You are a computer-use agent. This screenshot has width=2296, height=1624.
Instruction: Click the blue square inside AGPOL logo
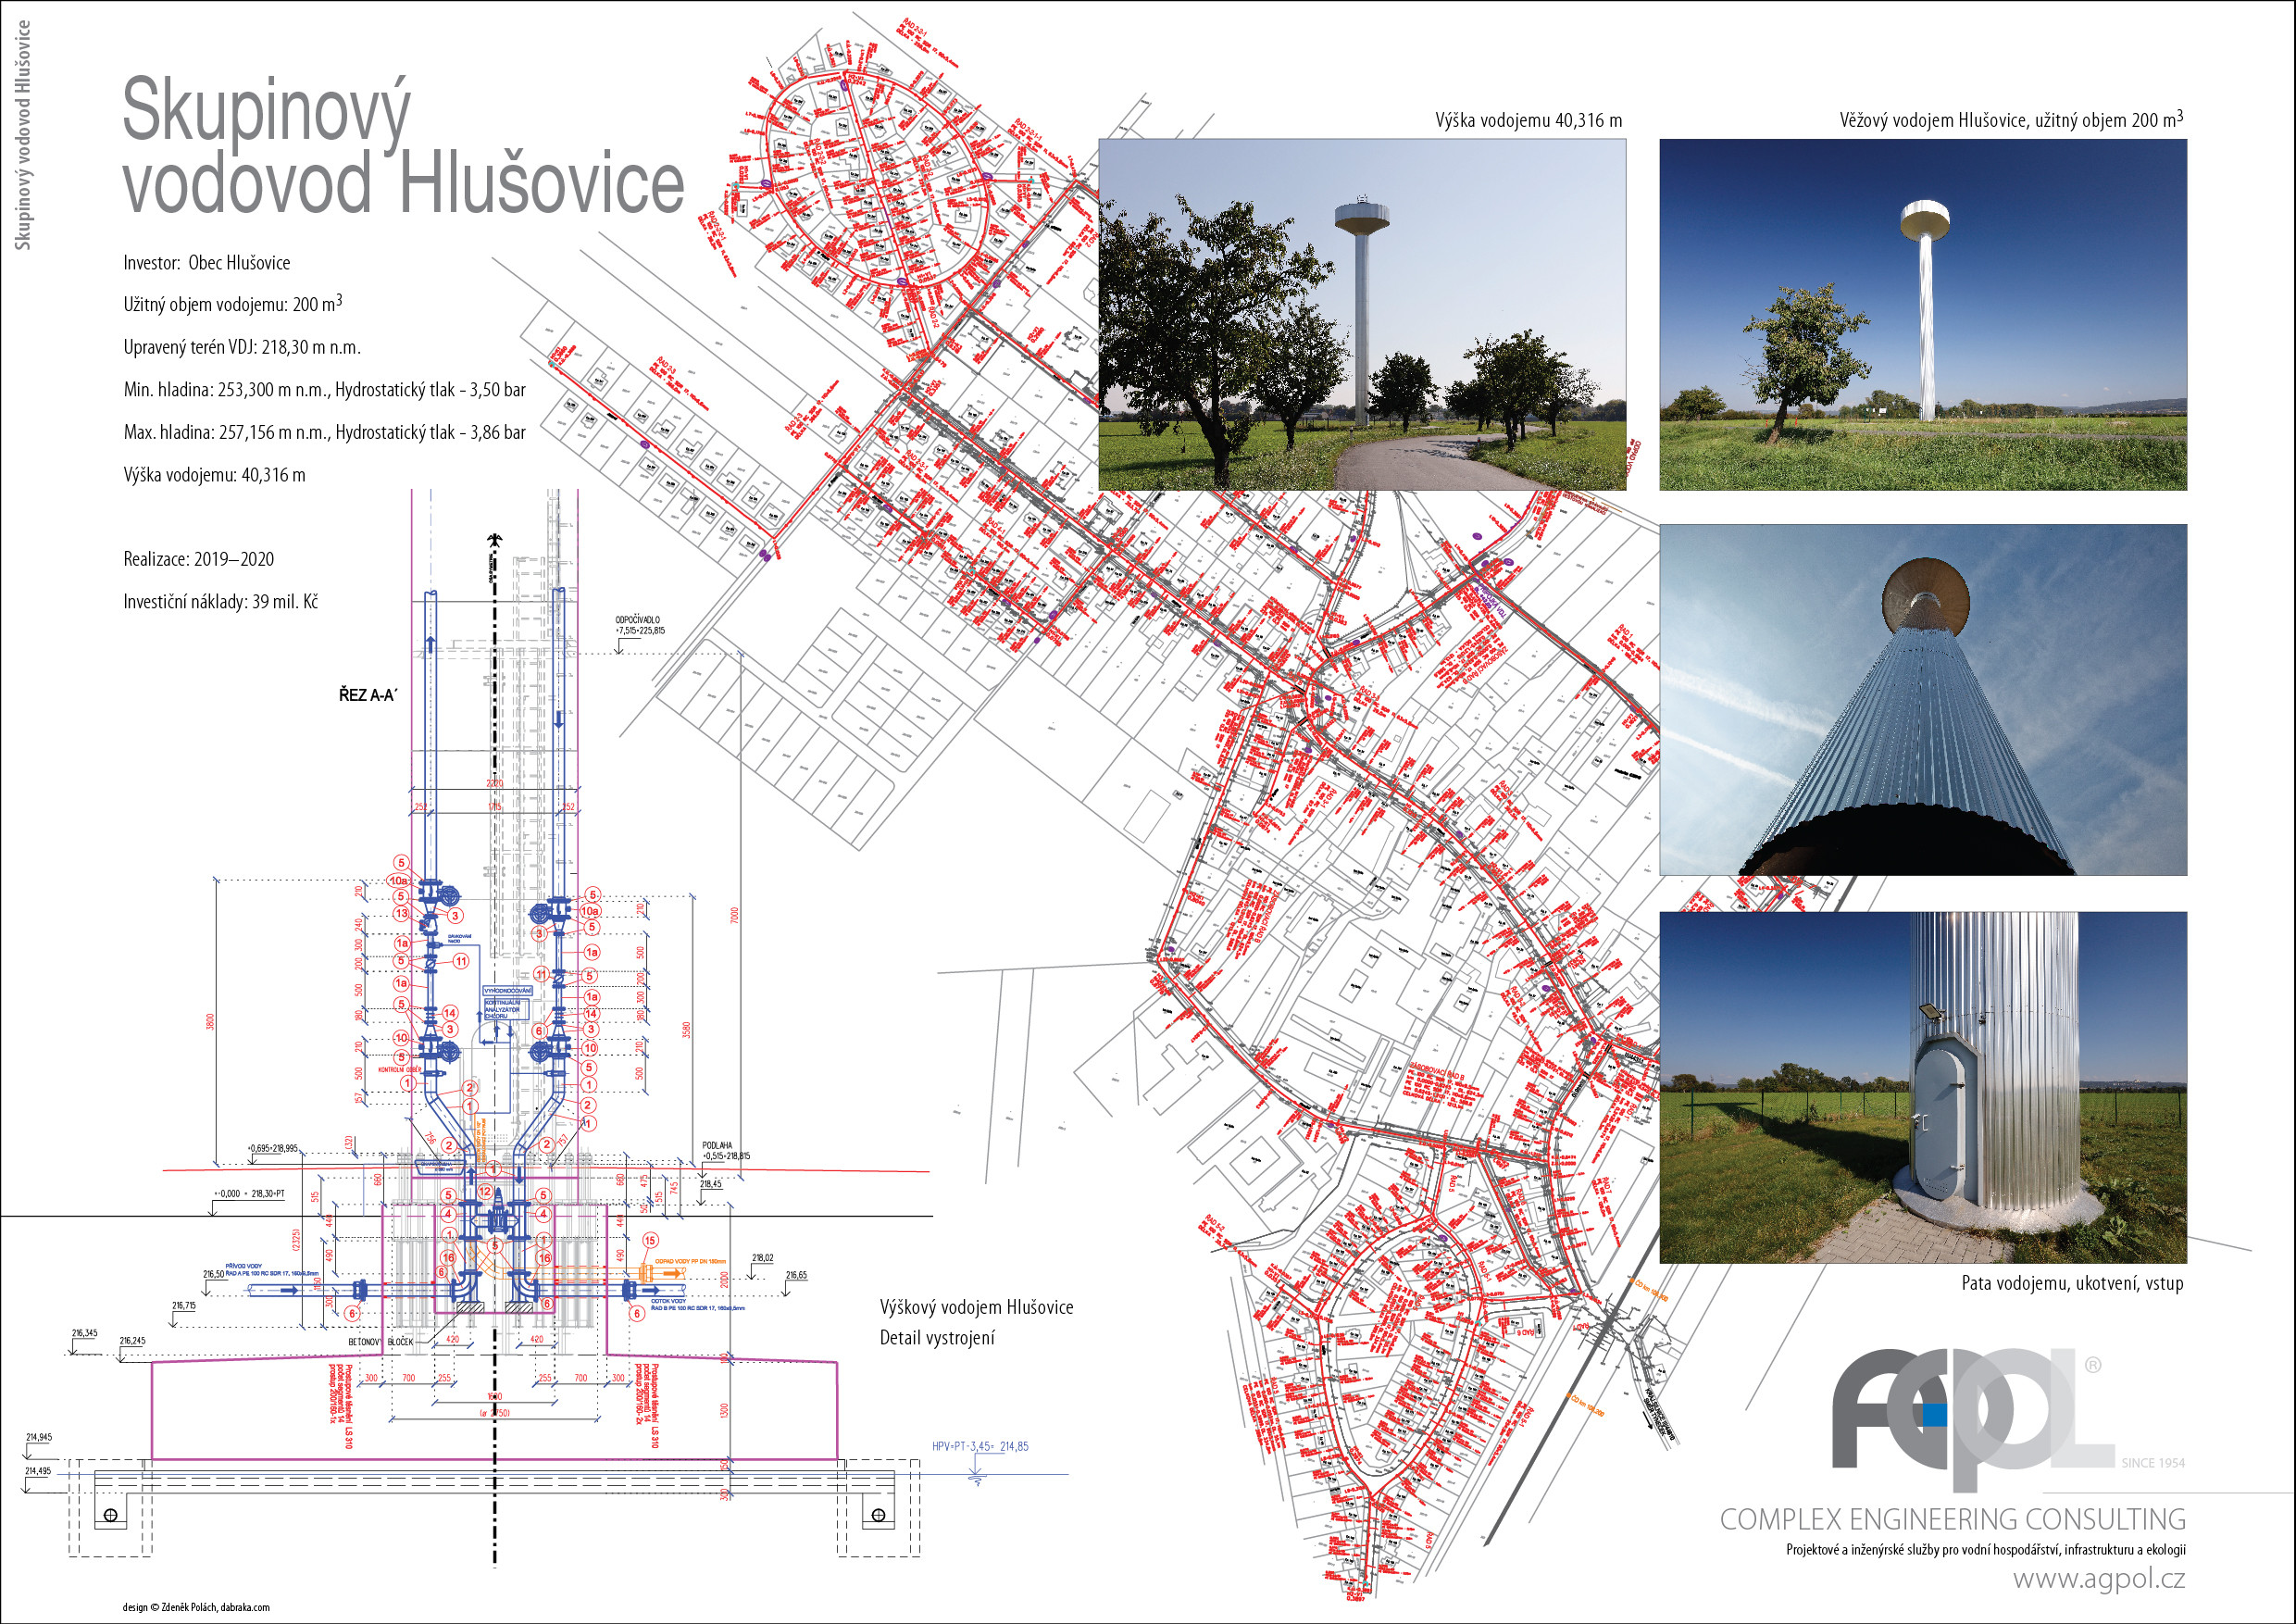[1936, 1415]
